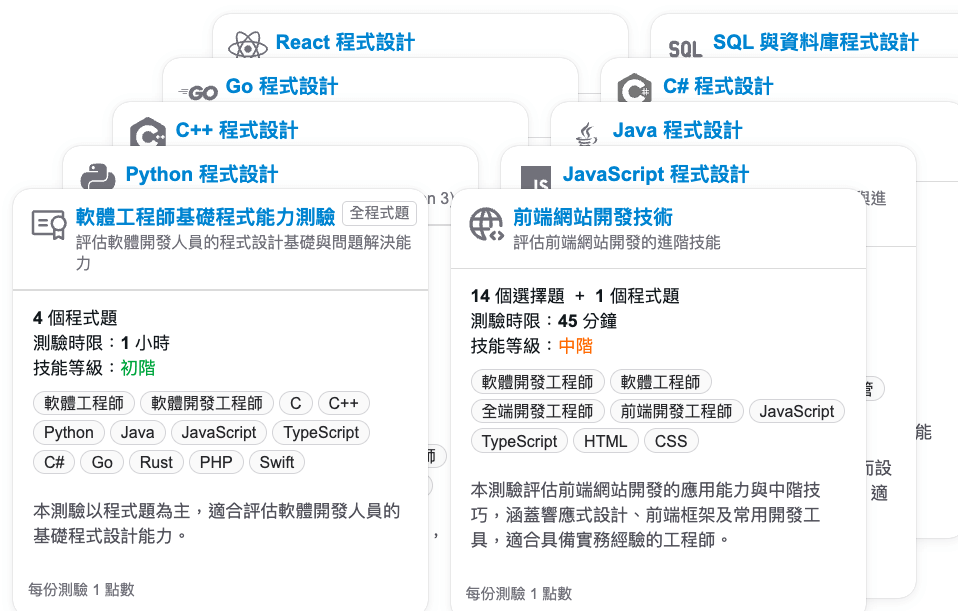Viewport: 958px width, 611px height.
Task: Click the certificate icon beside 軟體工程師基礎程式能力測驗
Action: click(x=48, y=225)
